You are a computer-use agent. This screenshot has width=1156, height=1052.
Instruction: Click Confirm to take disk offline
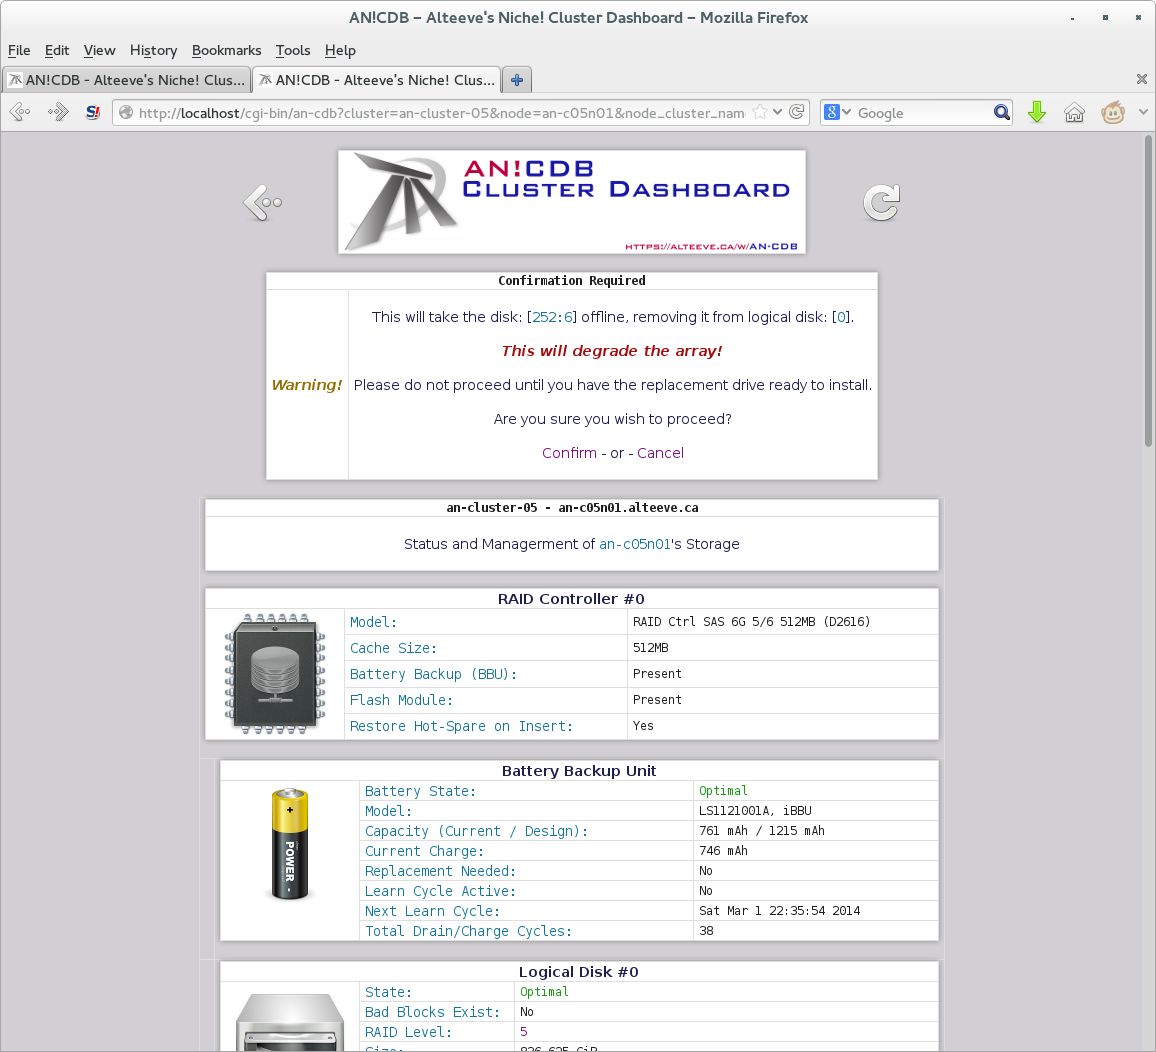click(x=569, y=453)
